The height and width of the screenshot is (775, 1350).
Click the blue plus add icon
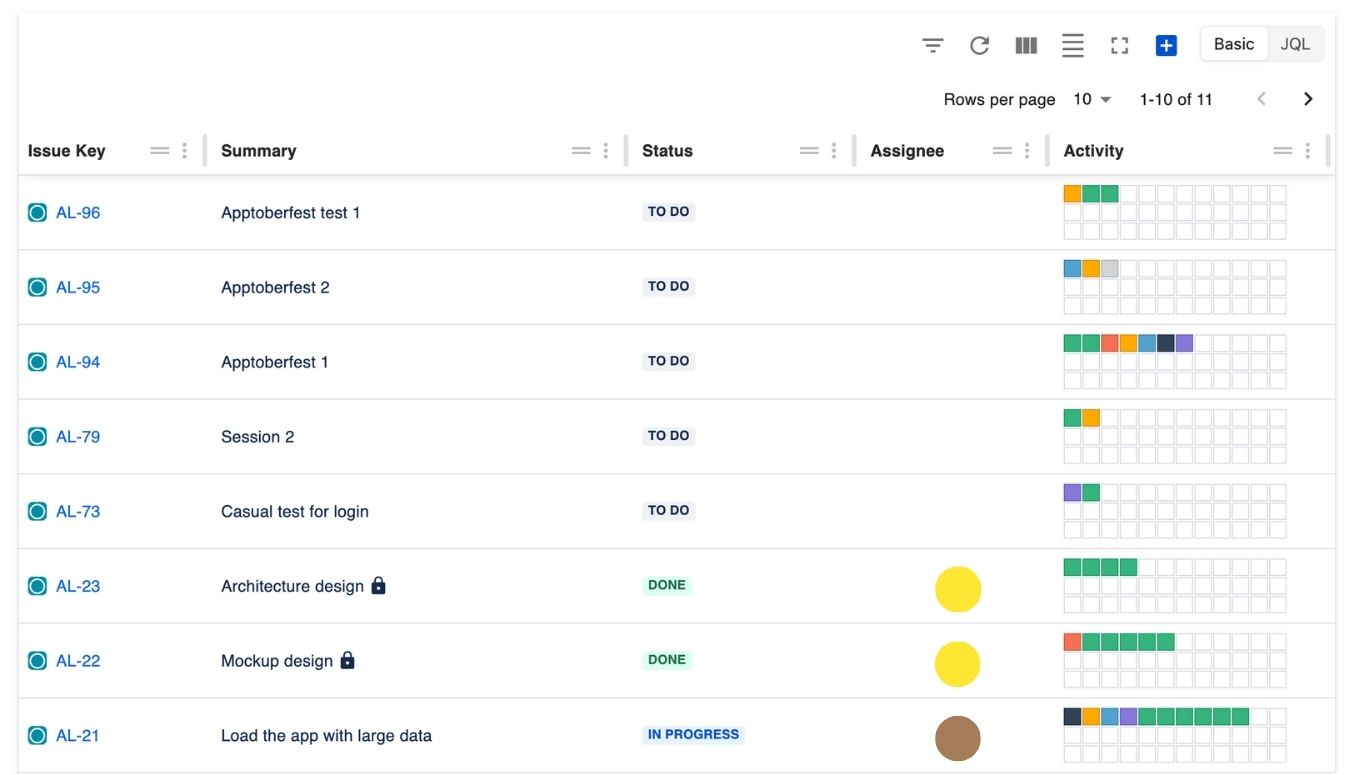pyautogui.click(x=1166, y=45)
